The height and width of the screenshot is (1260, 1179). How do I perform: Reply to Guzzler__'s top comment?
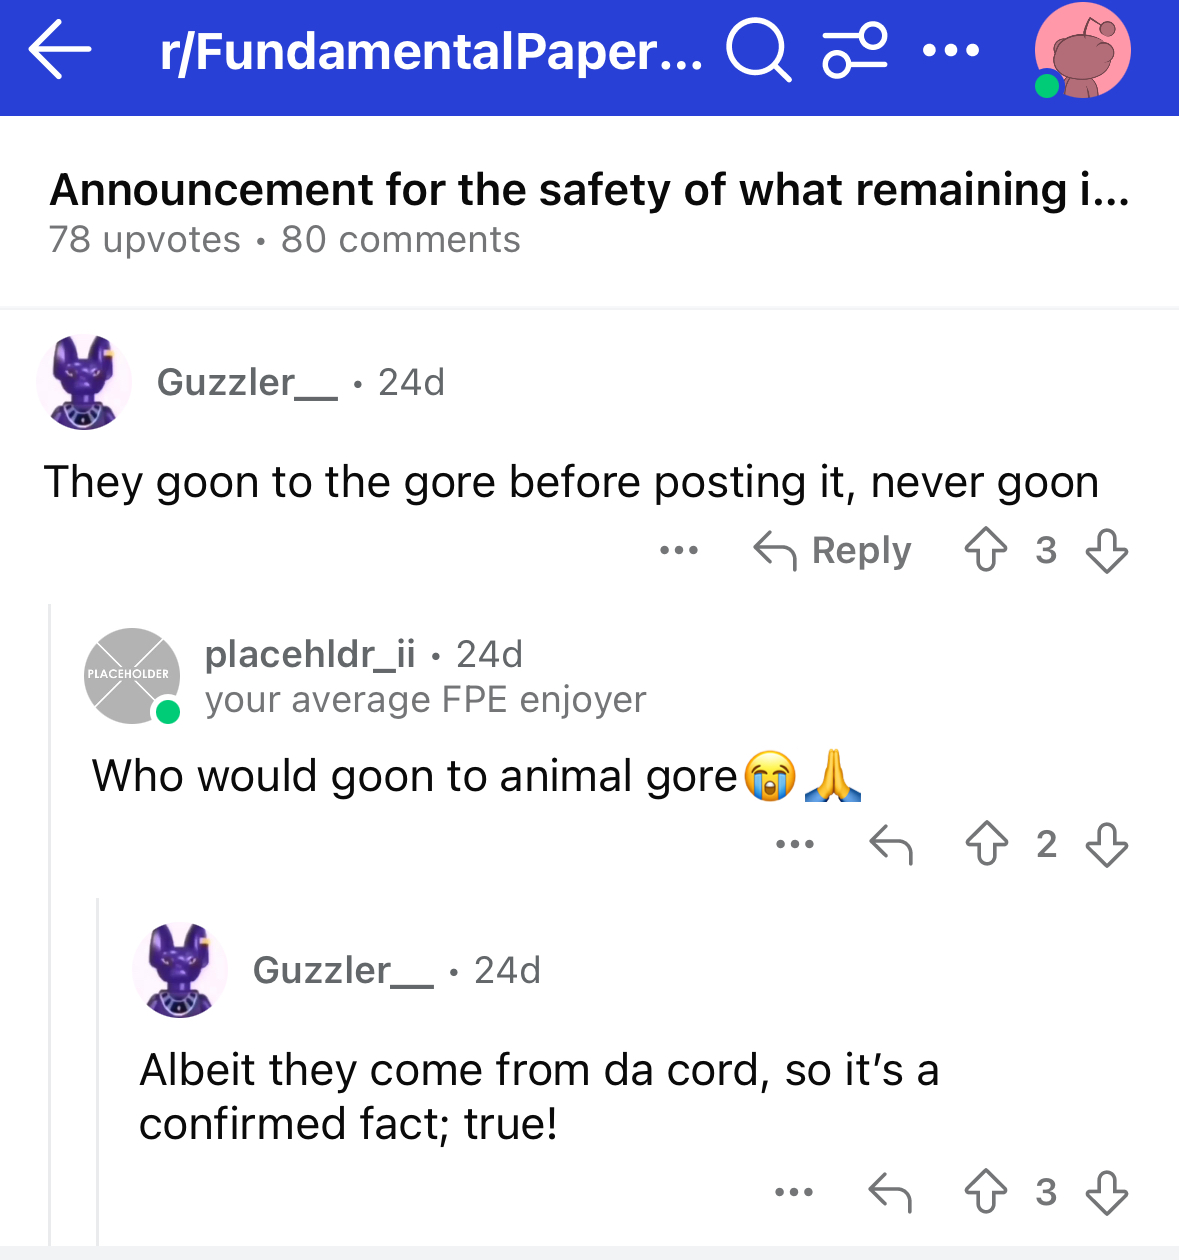(832, 550)
